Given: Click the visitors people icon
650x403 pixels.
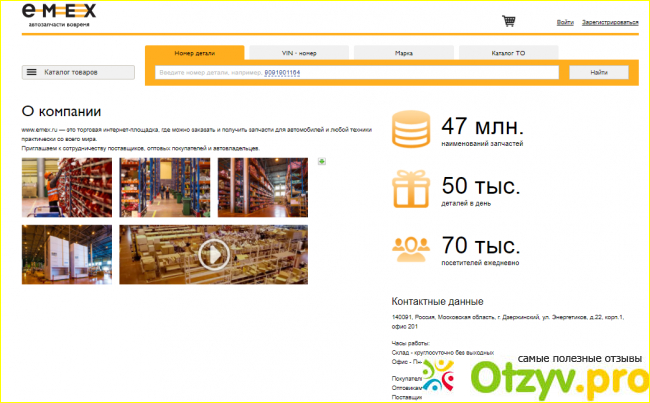Looking at the screenshot, I should [411, 247].
